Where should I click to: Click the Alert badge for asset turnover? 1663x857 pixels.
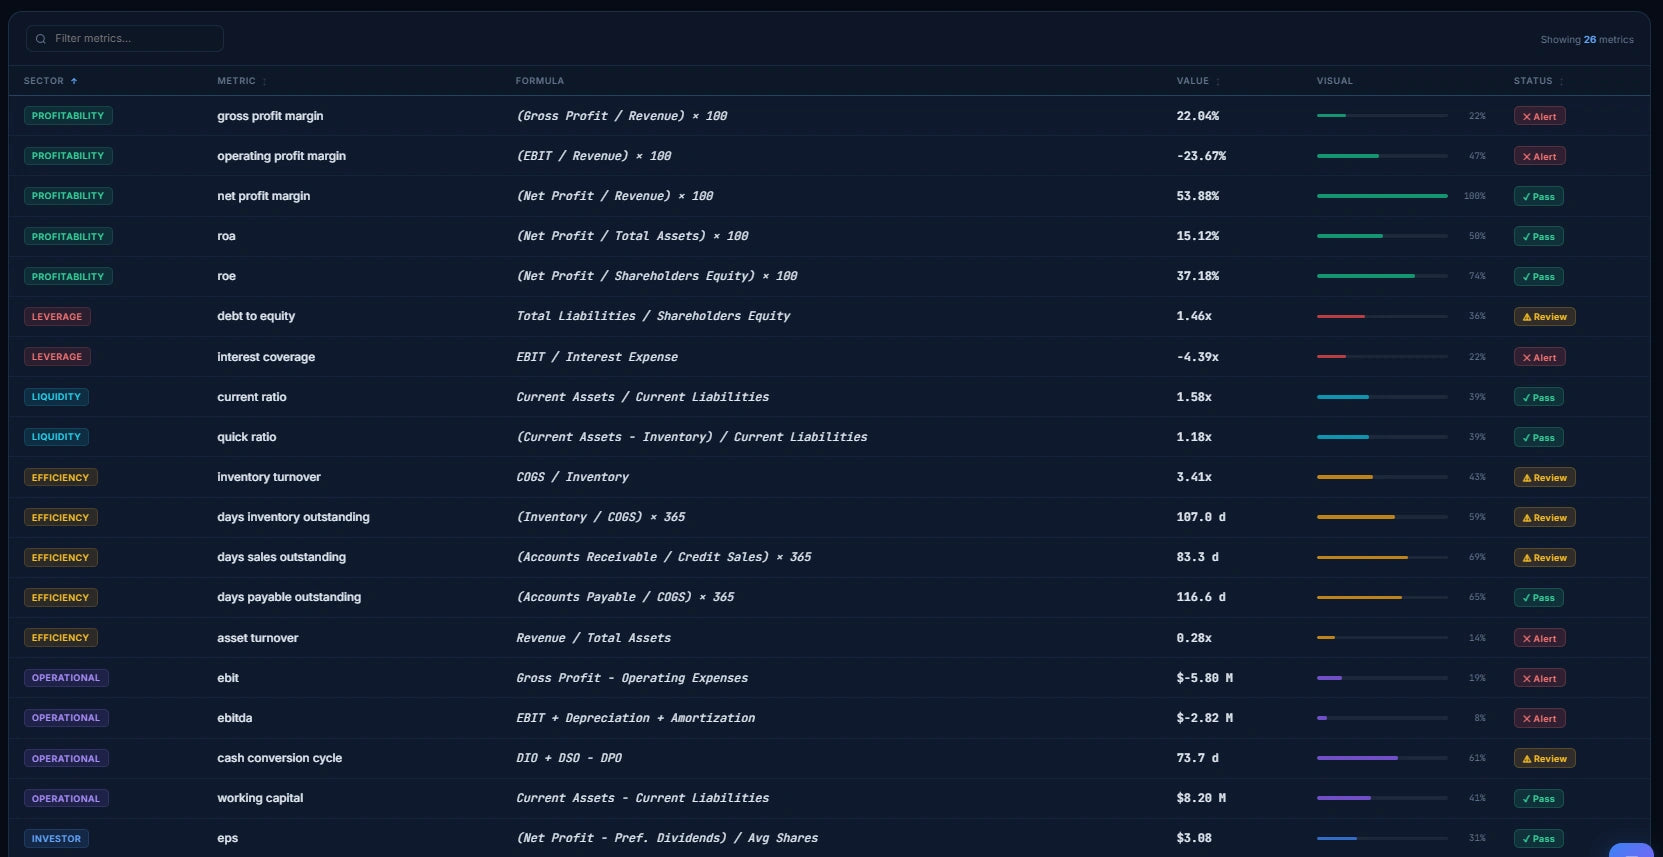[1539, 638]
